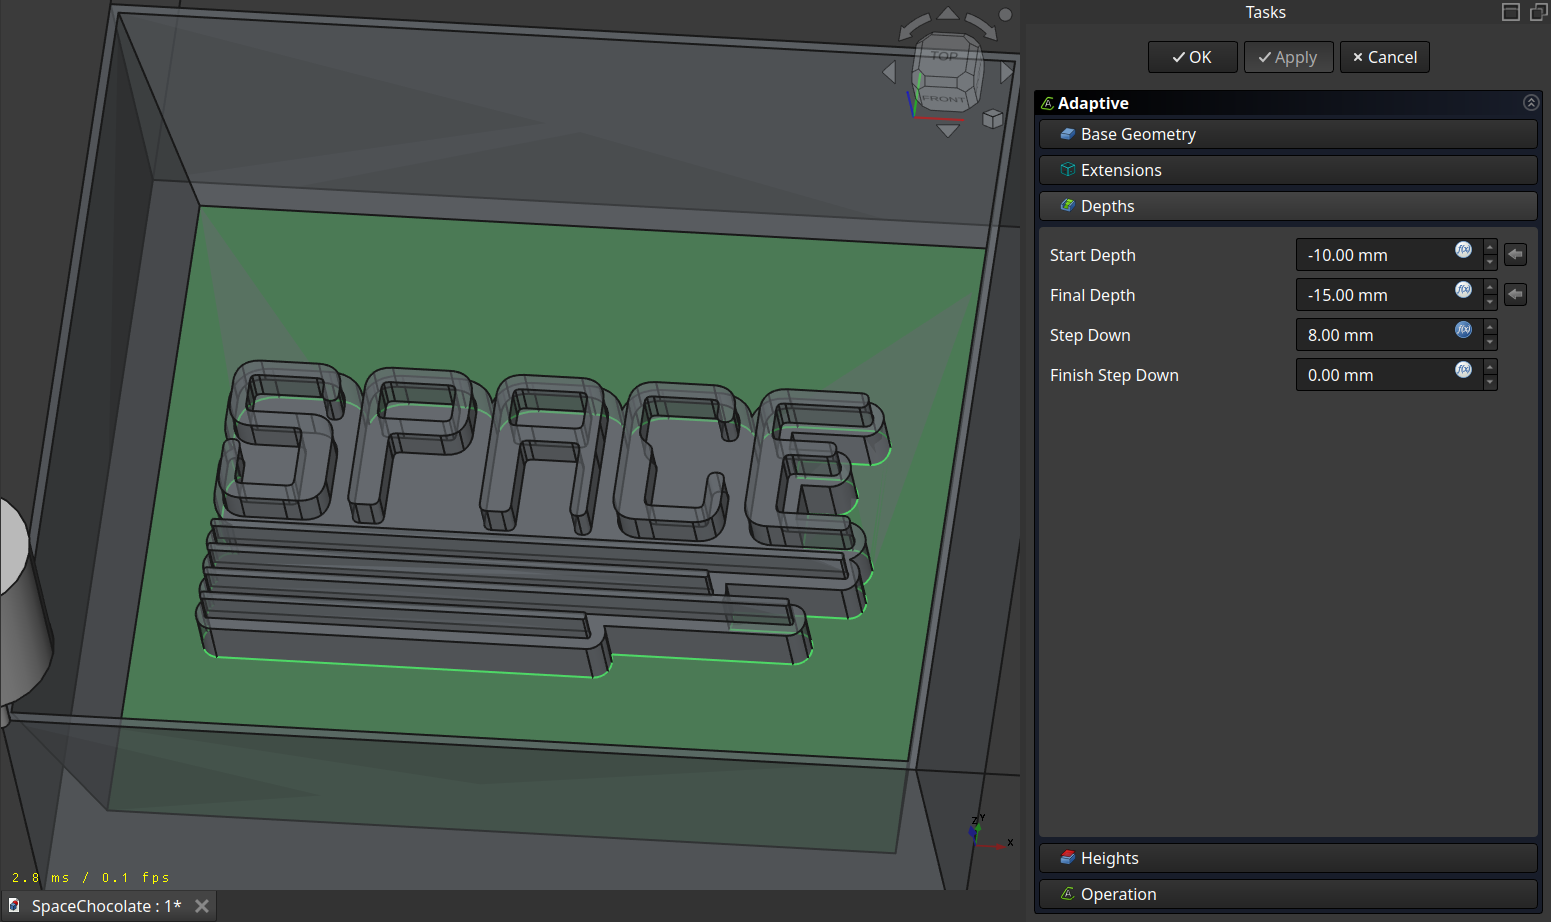Select FRONT face on navigation cube
The image size is (1551, 922).
(944, 98)
